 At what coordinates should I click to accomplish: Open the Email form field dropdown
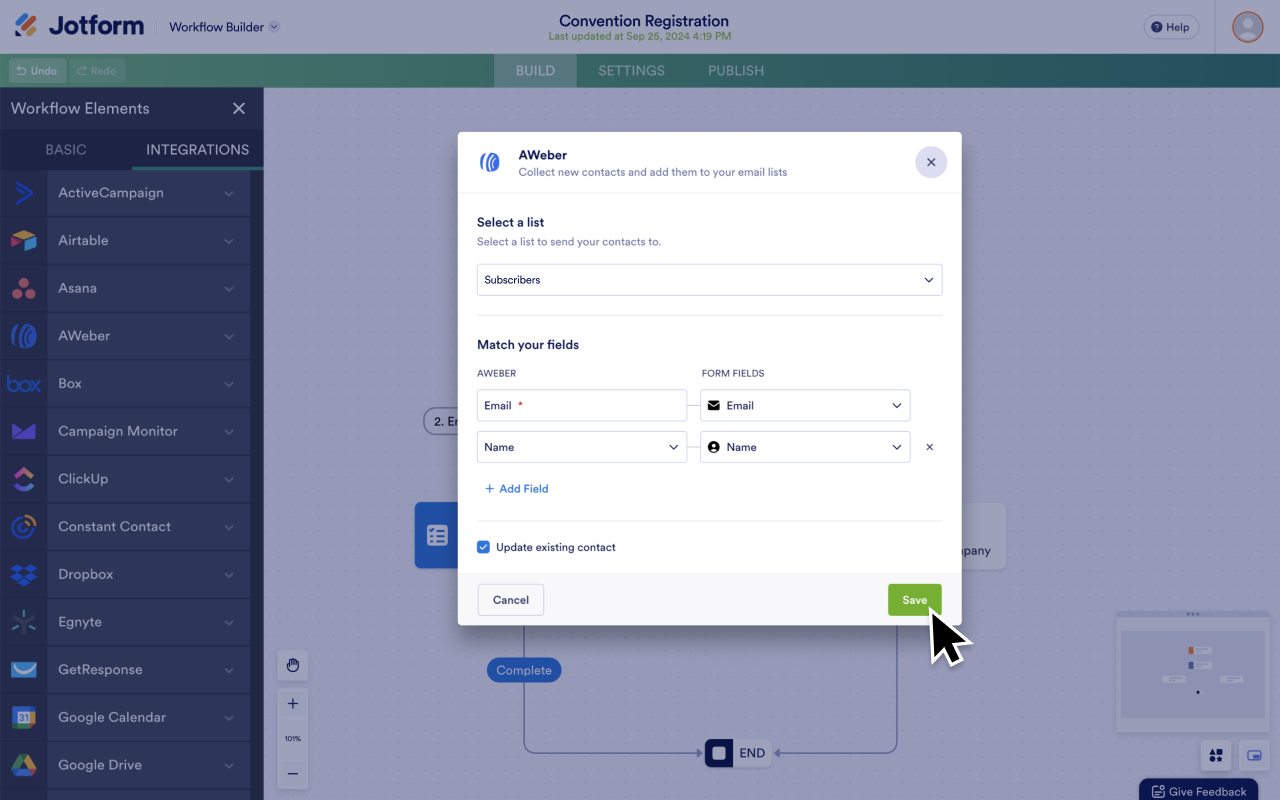[805, 405]
